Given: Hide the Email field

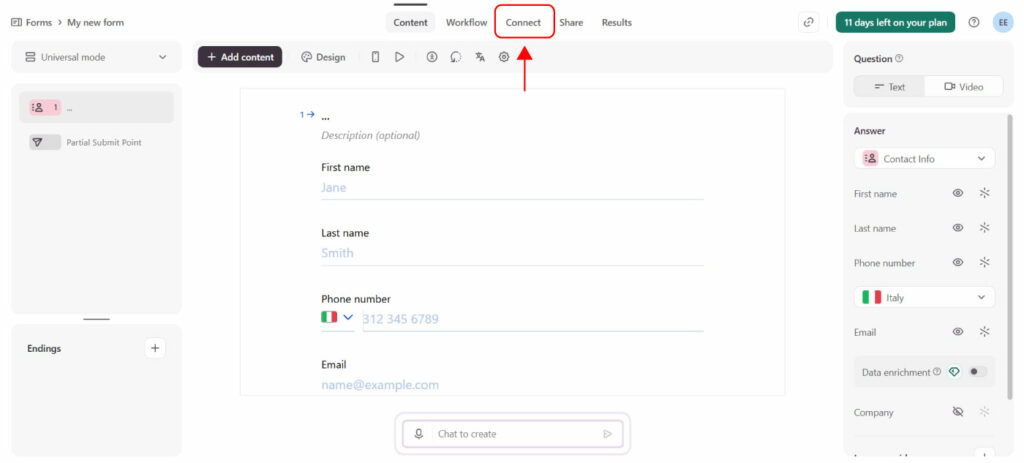Looking at the screenshot, I should (x=958, y=332).
